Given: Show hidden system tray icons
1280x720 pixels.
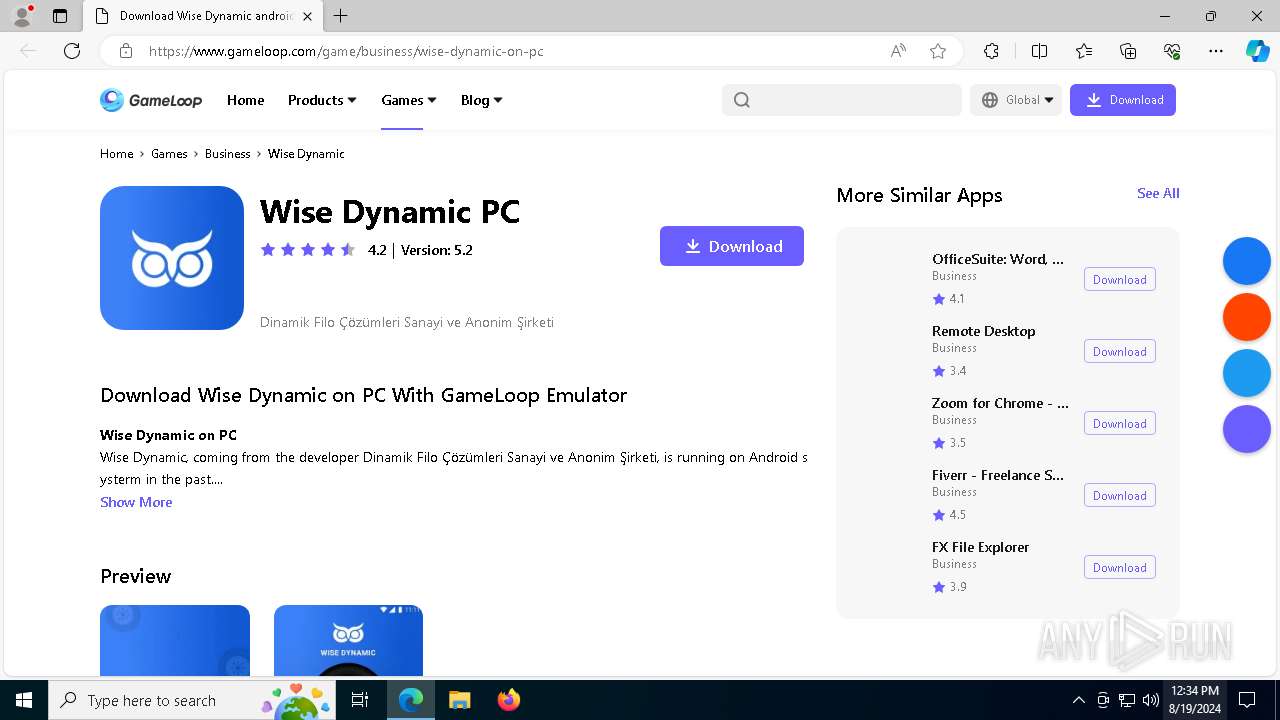Looking at the screenshot, I should (1078, 700).
